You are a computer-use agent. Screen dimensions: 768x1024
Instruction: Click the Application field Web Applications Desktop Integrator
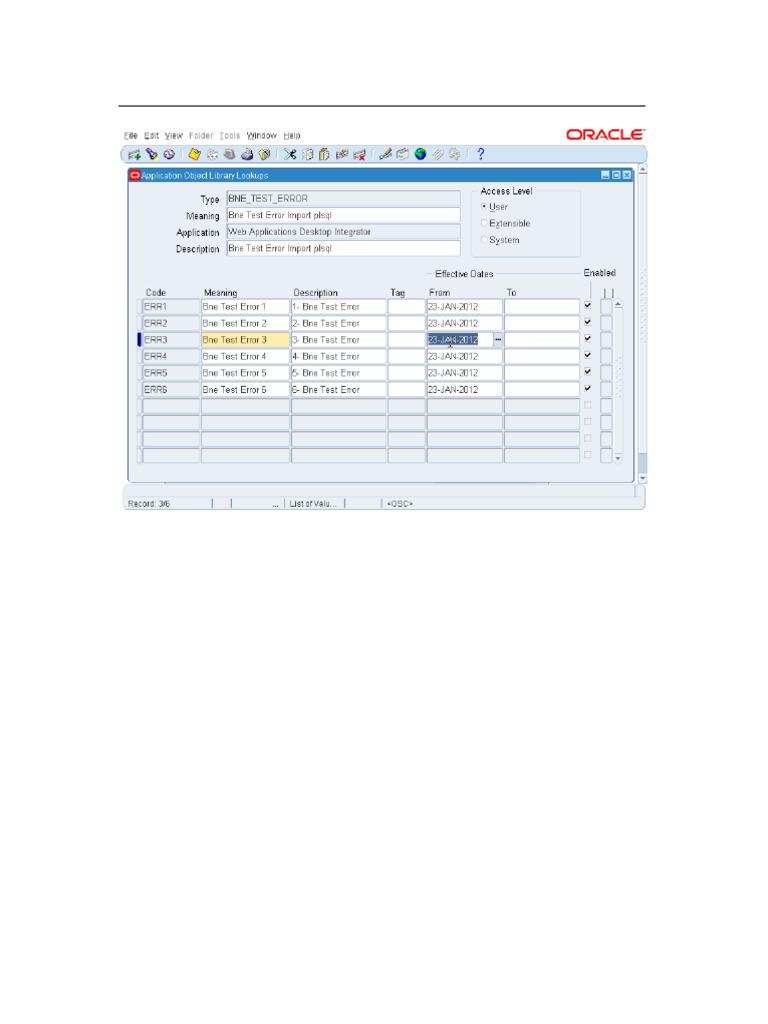tap(344, 232)
